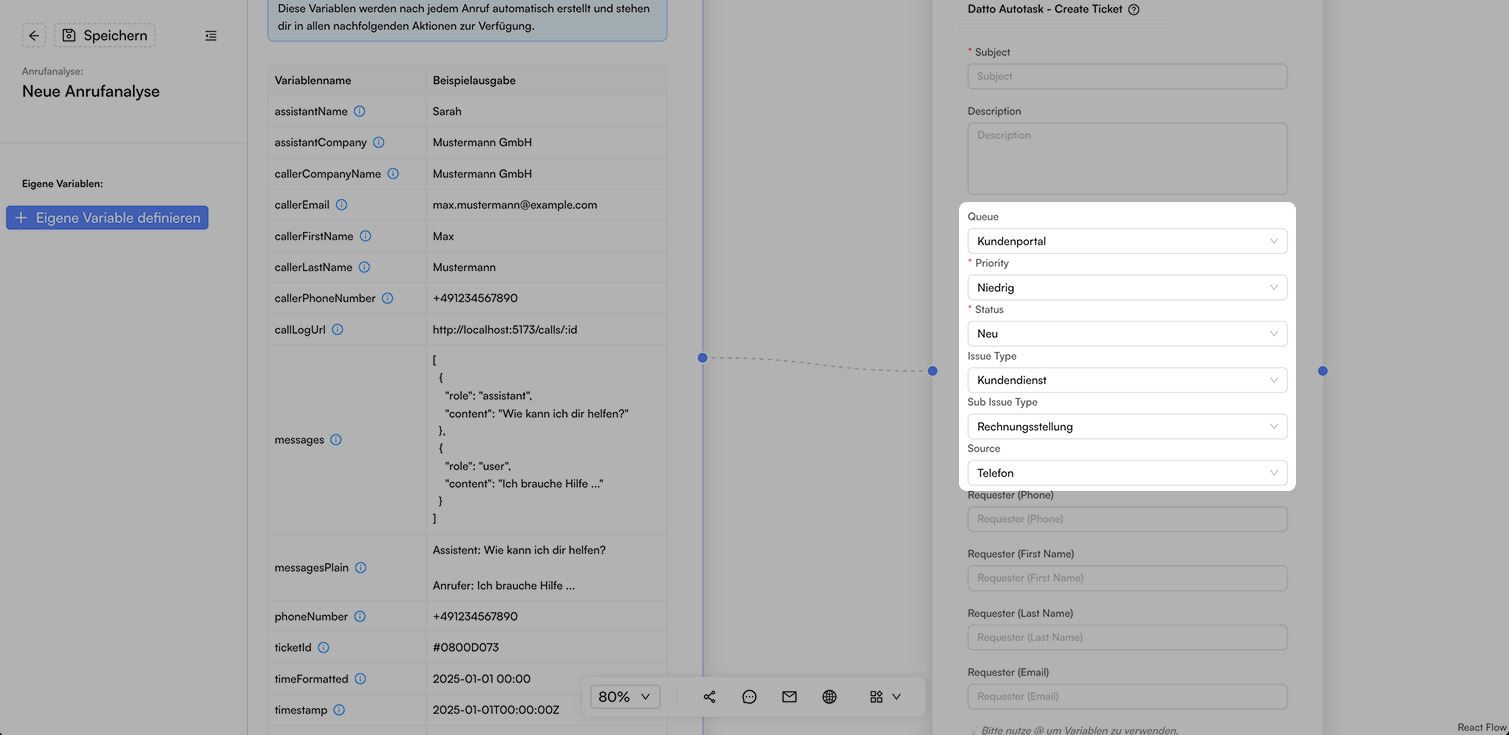Click info icon next to callerFirstName
The height and width of the screenshot is (735, 1509).
tap(365, 236)
